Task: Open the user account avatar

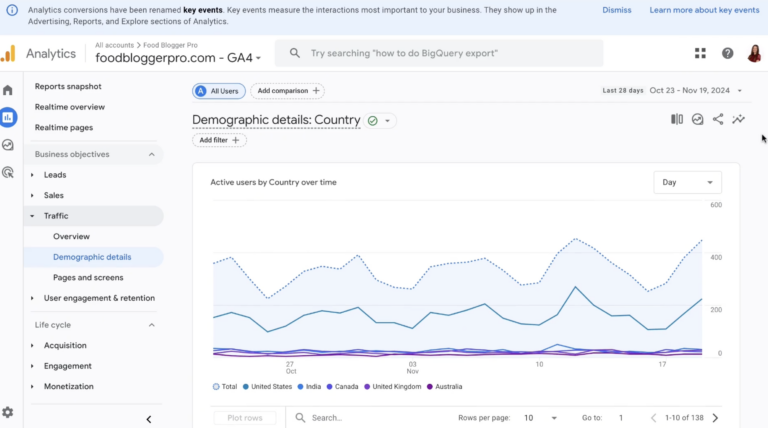Action: click(754, 53)
